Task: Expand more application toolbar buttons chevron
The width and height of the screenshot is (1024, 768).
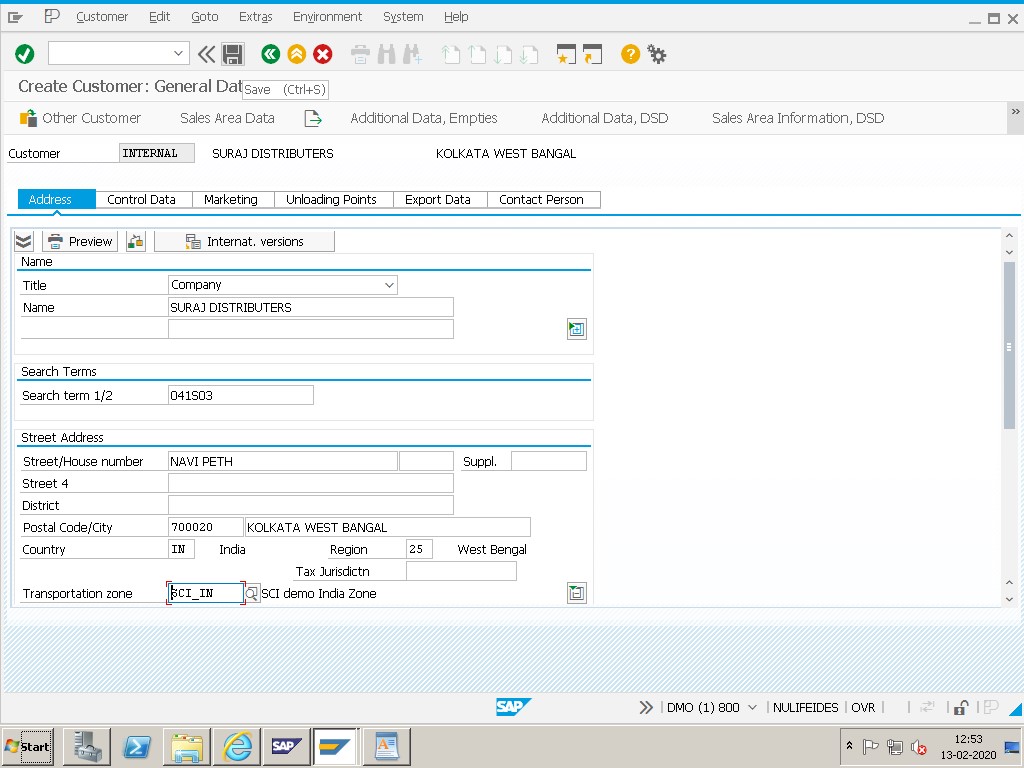Action: pos(1016,112)
